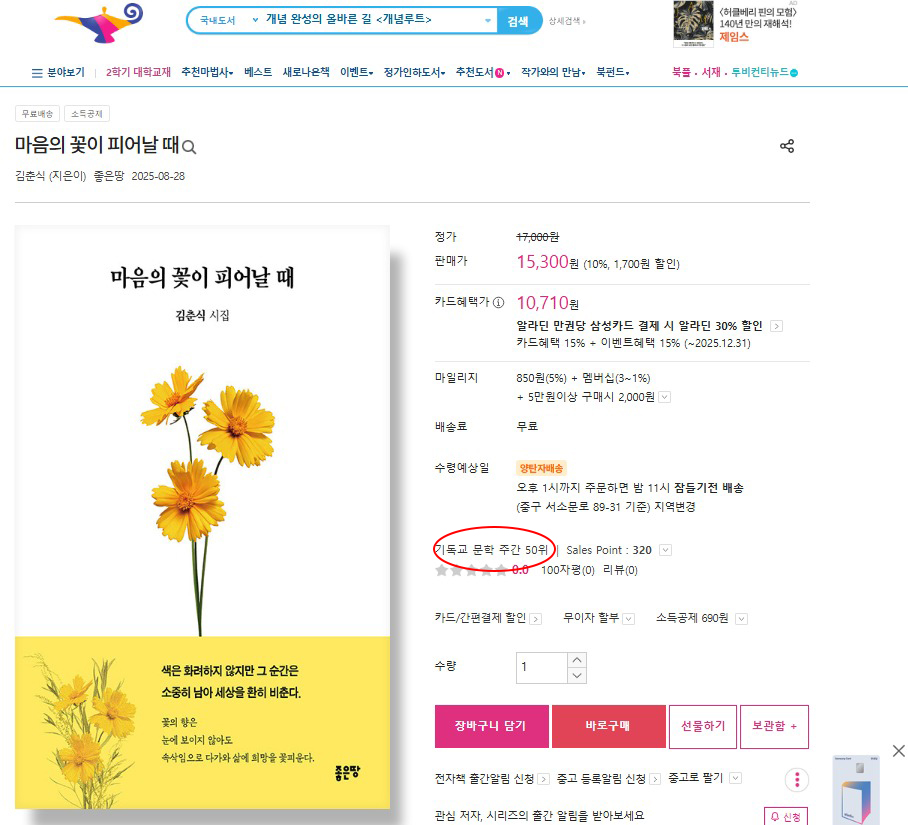Open the 분야보기 hamburger menu

58,72
